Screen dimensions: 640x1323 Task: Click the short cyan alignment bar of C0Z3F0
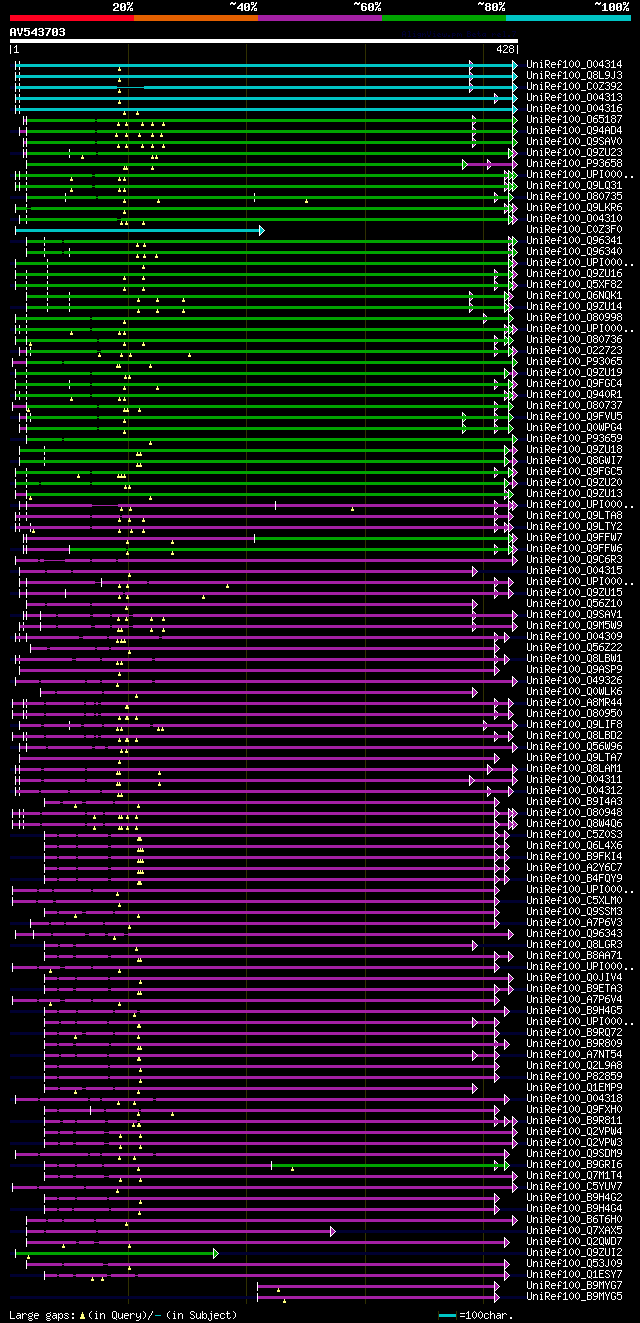(x=139, y=230)
